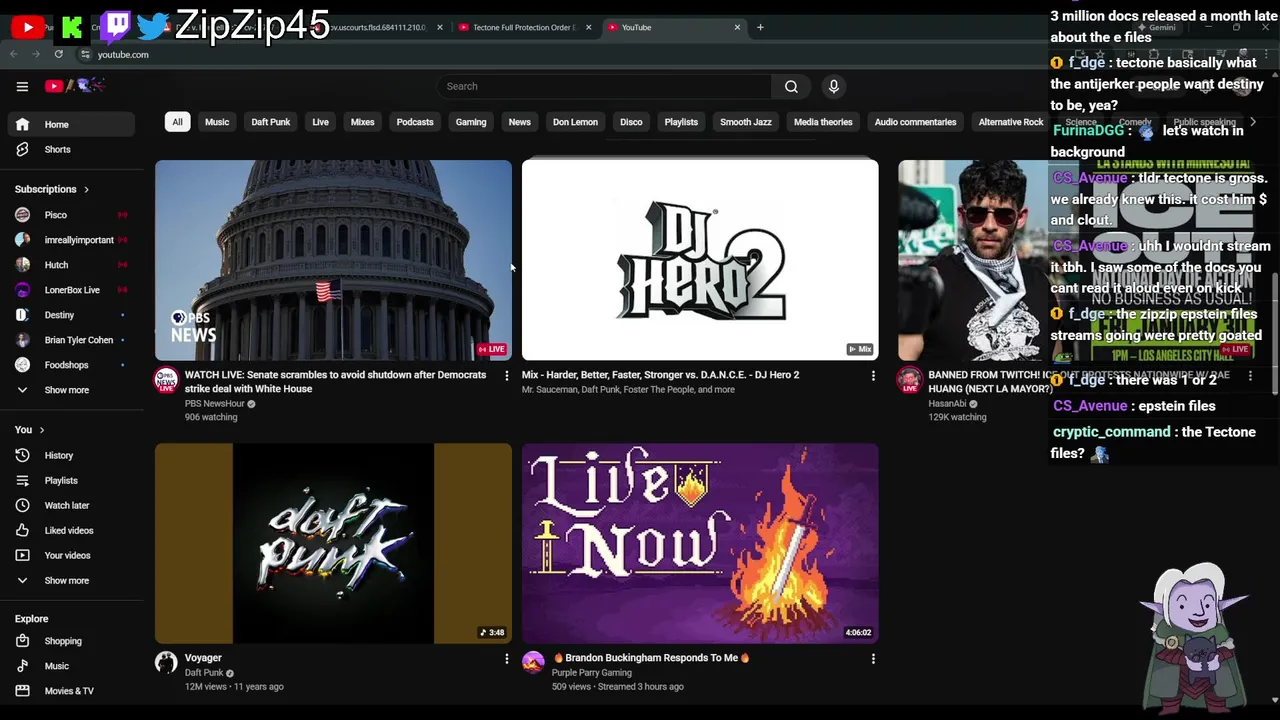Open Destiny subscription channel

click(70, 315)
